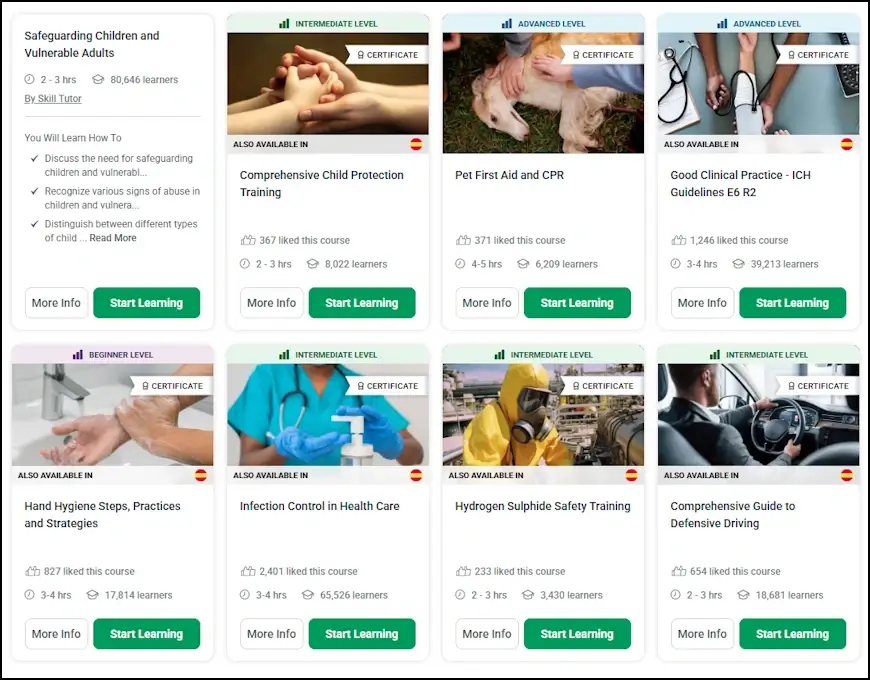Open Comprehensive Guide to Defensive Driving title
This screenshot has width=870, height=680.
pos(732,515)
